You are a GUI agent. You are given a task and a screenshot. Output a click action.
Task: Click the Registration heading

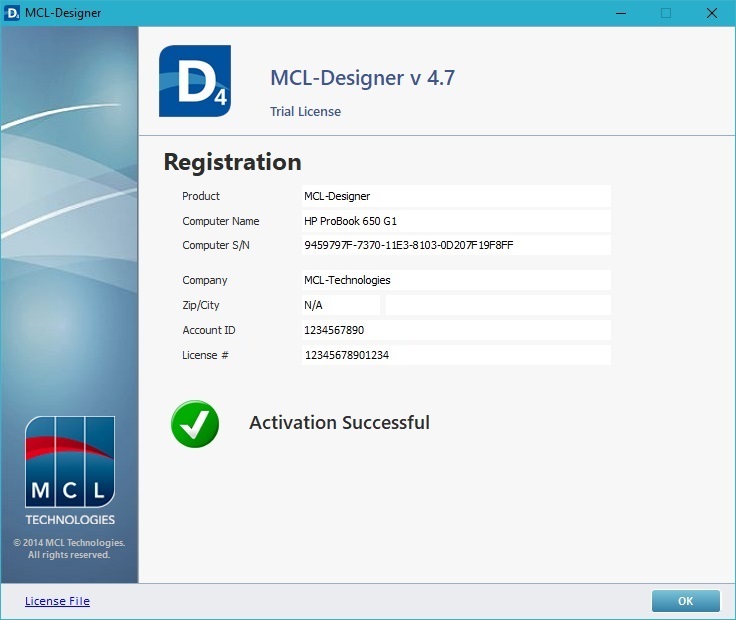point(232,162)
